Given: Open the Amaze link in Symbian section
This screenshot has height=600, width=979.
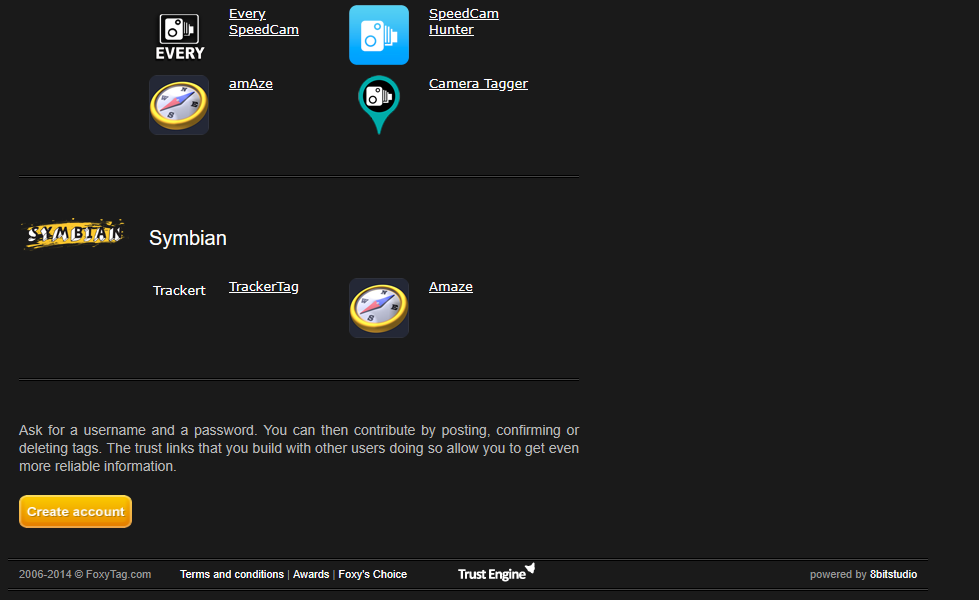Looking at the screenshot, I should (x=450, y=287).
